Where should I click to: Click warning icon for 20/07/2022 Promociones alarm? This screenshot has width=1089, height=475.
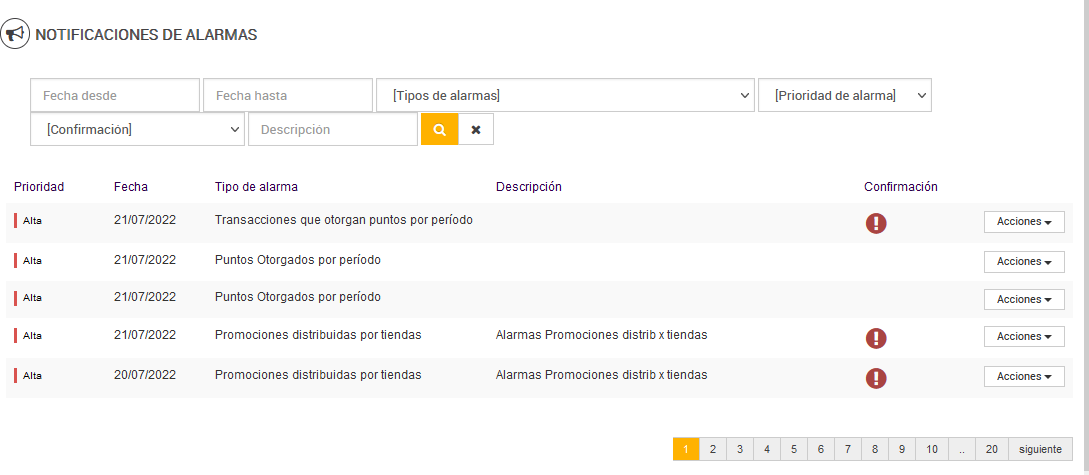coord(876,377)
